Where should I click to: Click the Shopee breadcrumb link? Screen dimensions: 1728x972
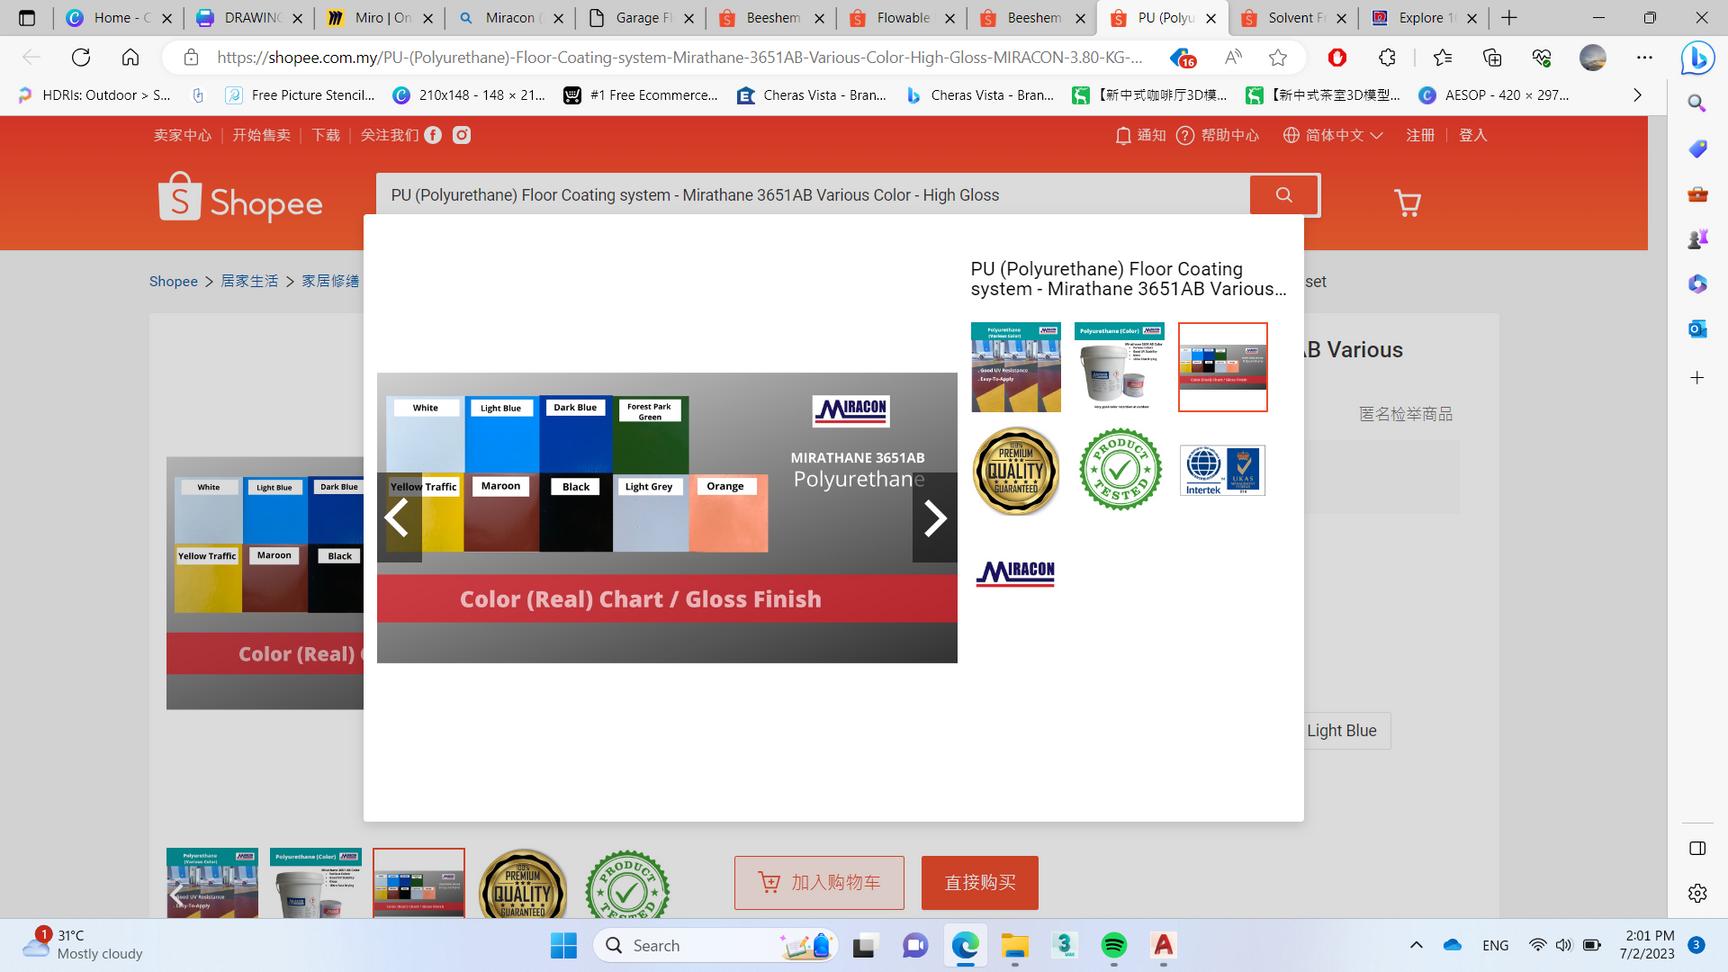[173, 281]
